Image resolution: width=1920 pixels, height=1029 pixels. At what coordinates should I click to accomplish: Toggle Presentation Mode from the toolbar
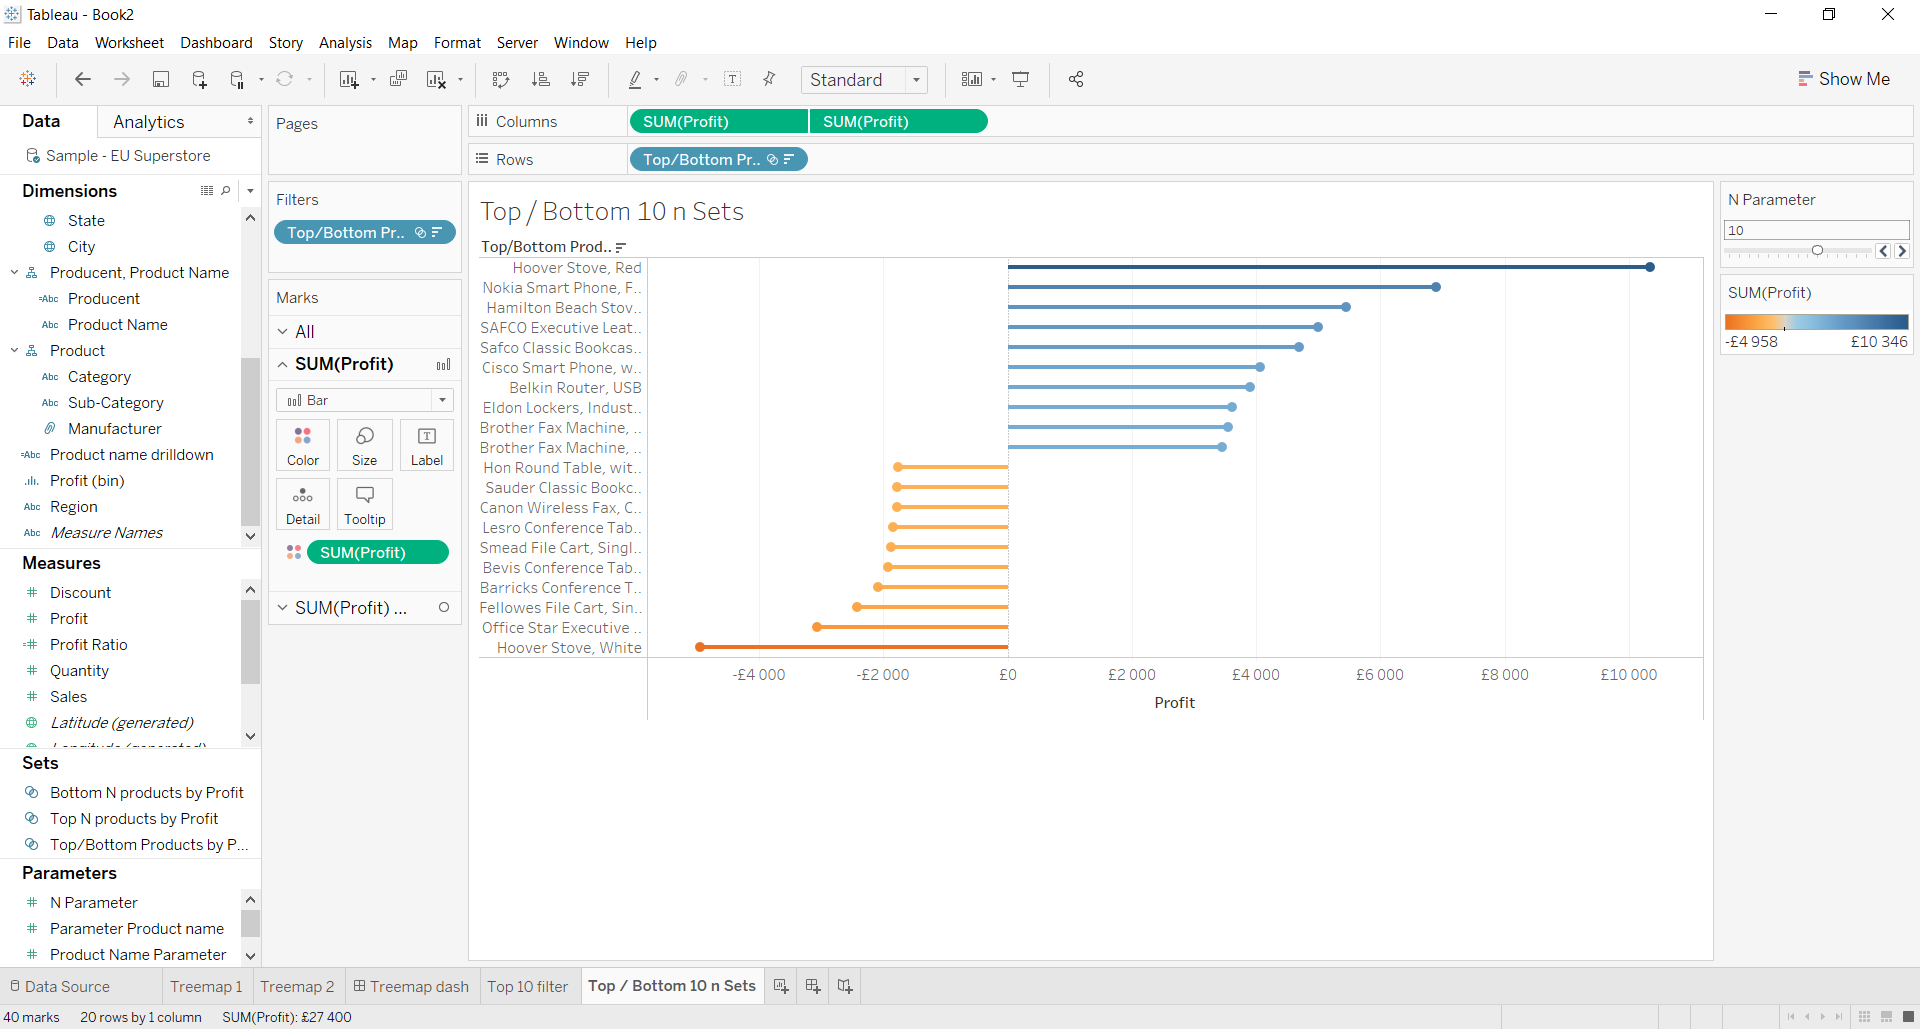click(x=1021, y=80)
